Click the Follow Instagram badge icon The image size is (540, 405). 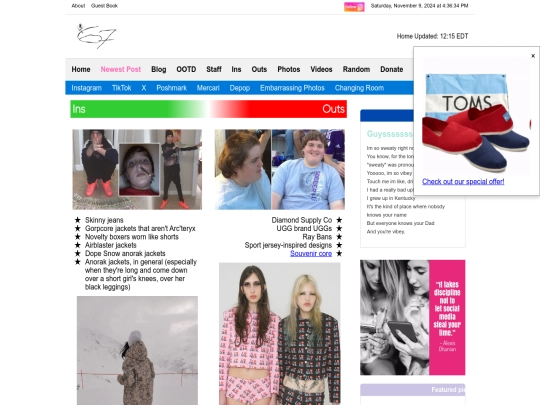[x=354, y=7]
